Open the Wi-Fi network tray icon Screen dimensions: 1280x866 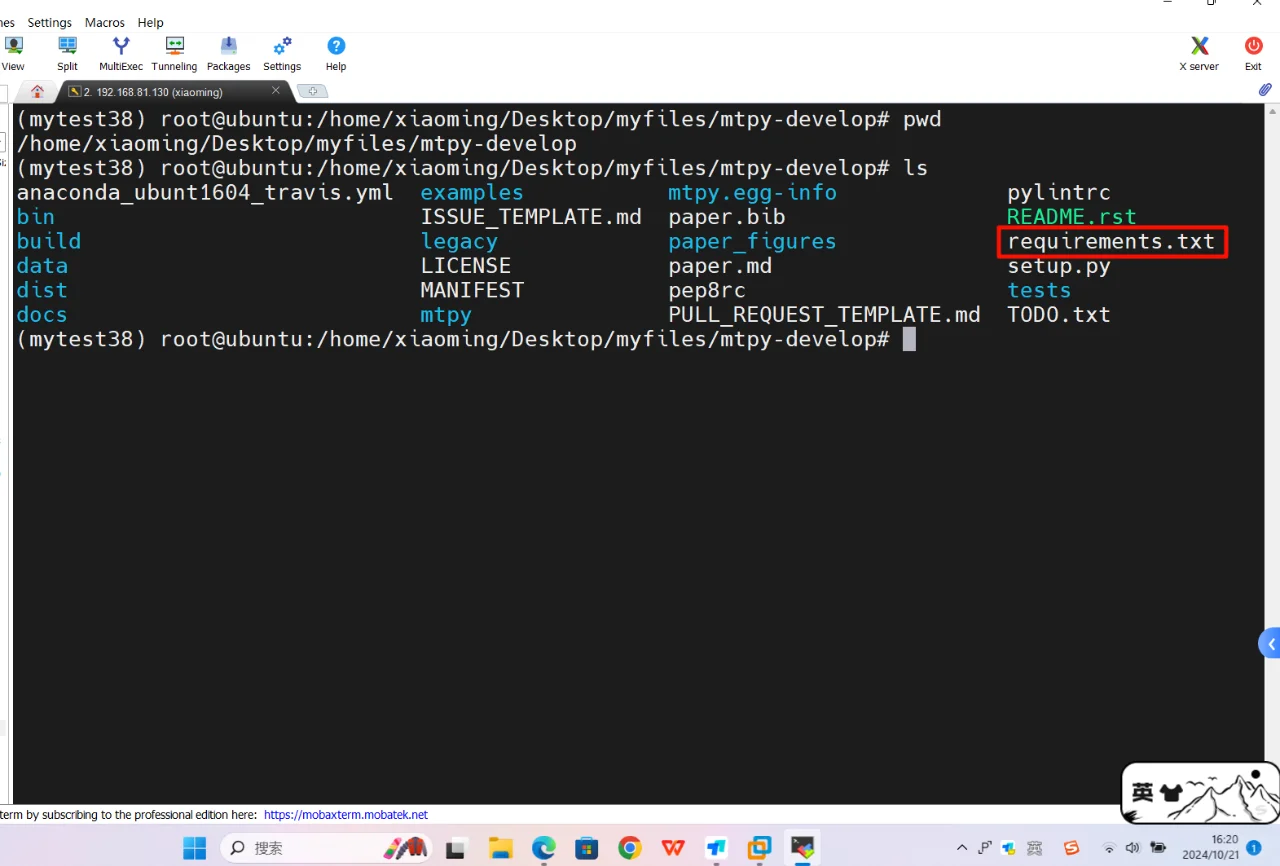coord(1109,848)
